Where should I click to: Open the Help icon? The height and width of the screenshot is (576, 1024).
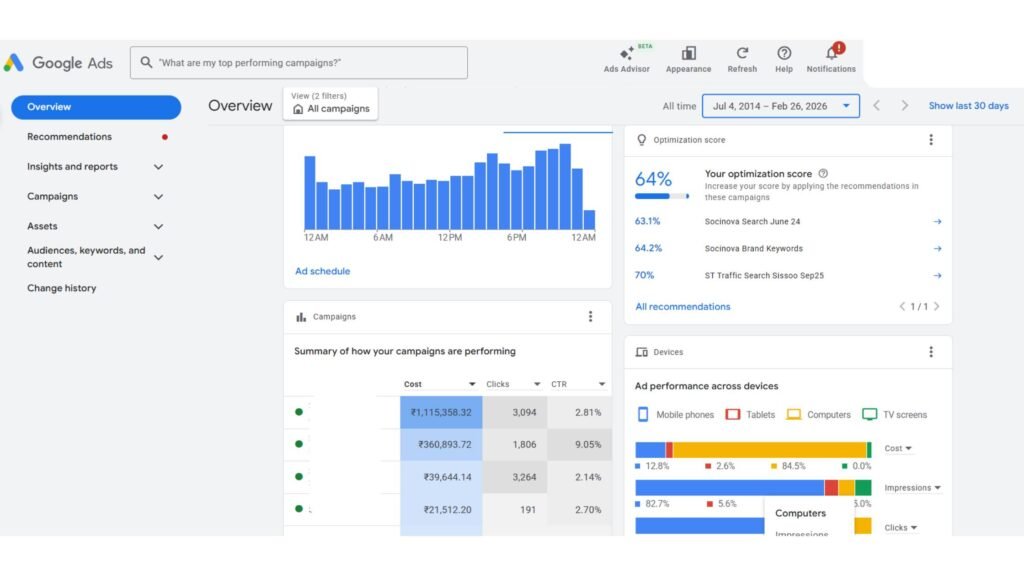tap(784, 55)
